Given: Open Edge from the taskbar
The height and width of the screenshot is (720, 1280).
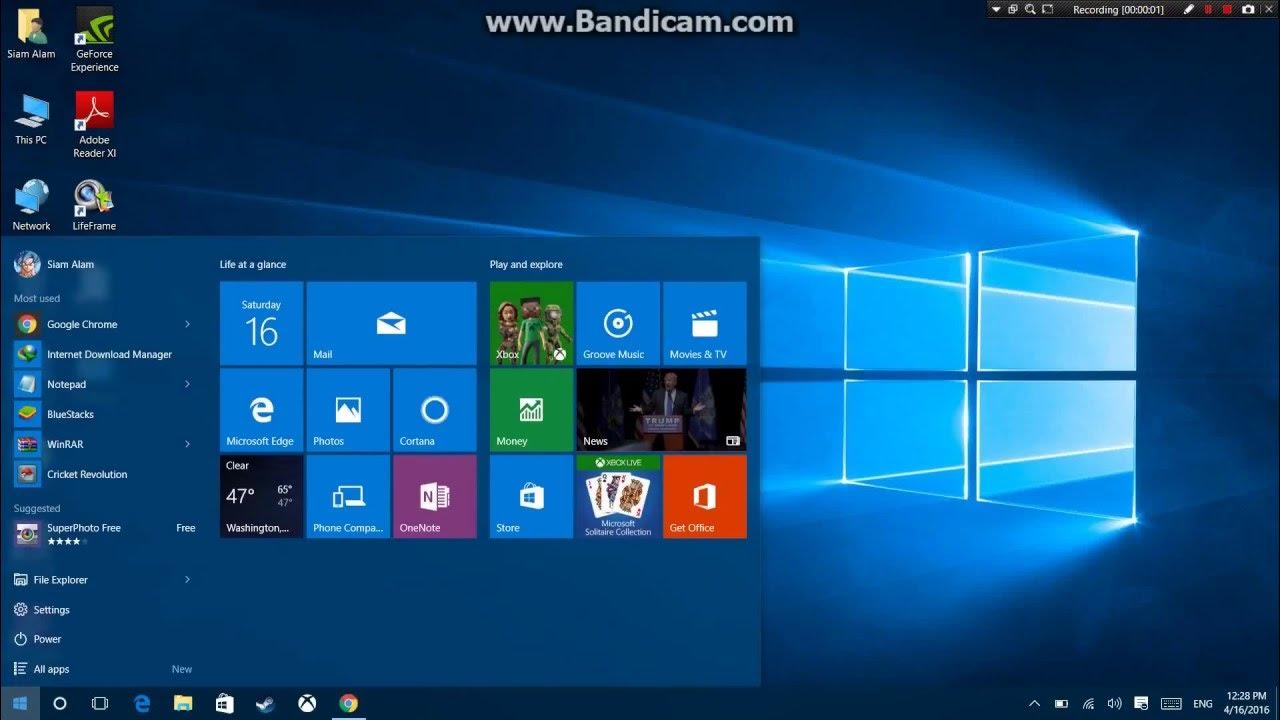Looking at the screenshot, I should coord(142,703).
